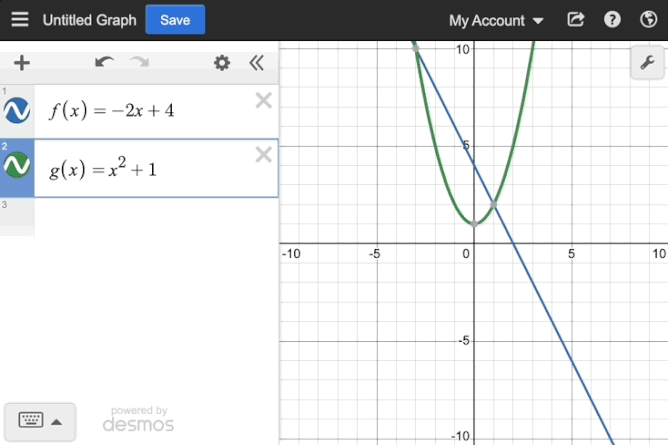Undo the last action

pyautogui.click(x=104, y=63)
